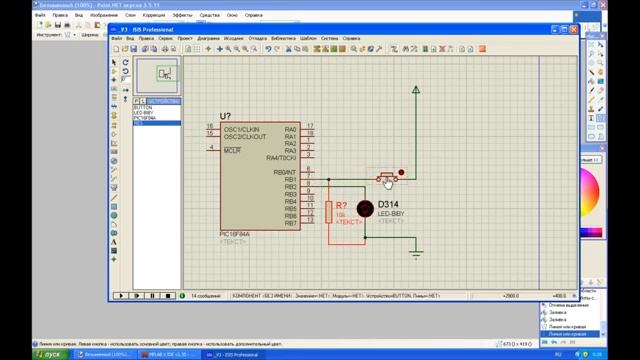
Task: Select the 2D line graphics tool
Action: tap(114, 198)
